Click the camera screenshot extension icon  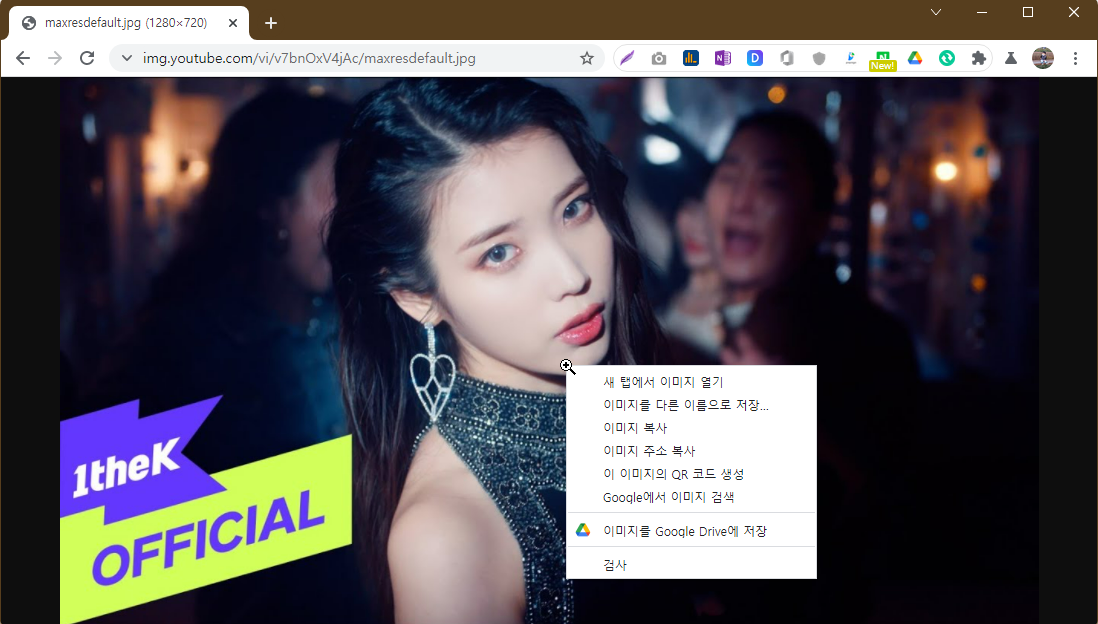click(658, 58)
